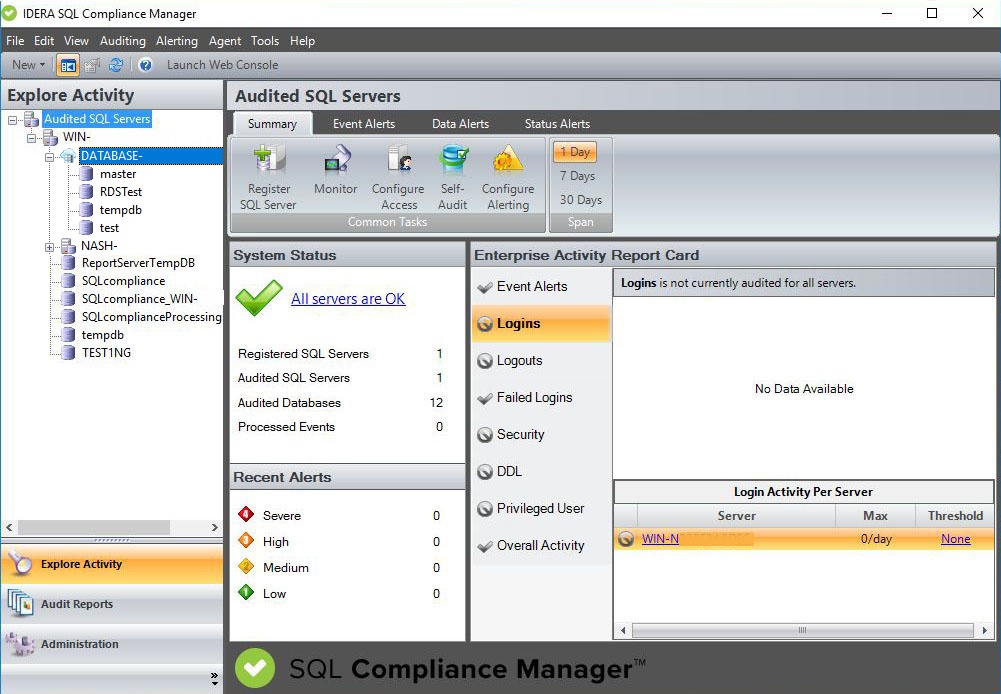Viewport: 1001px width, 694px height.
Task: Click the DATABASE- cloud instance icon
Action: click(68, 156)
